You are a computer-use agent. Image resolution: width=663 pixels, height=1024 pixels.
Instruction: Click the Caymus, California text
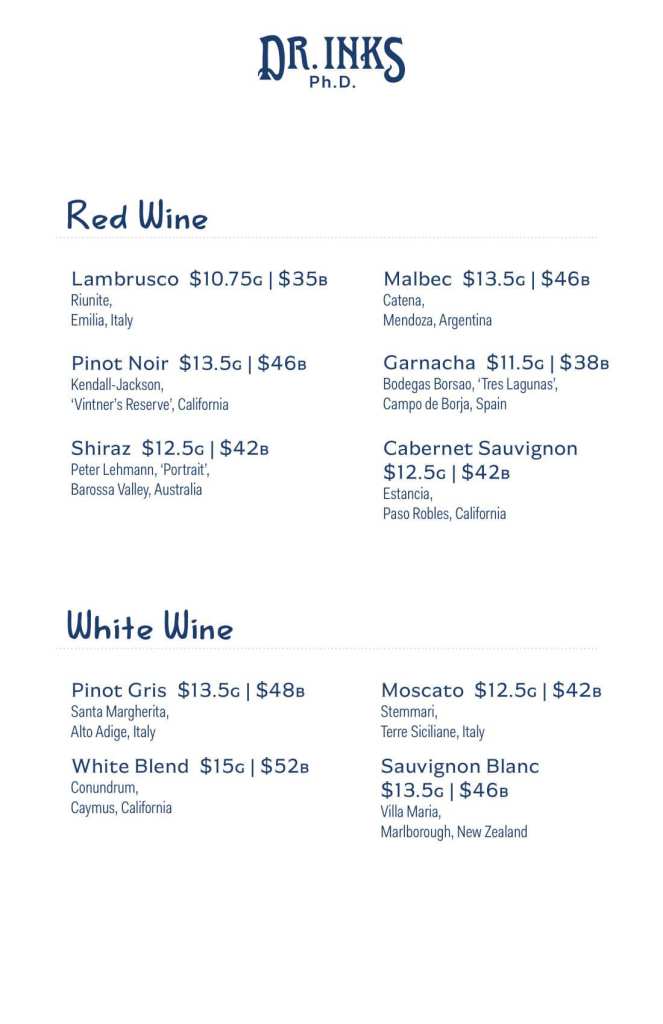pyautogui.click(x=121, y=808)
